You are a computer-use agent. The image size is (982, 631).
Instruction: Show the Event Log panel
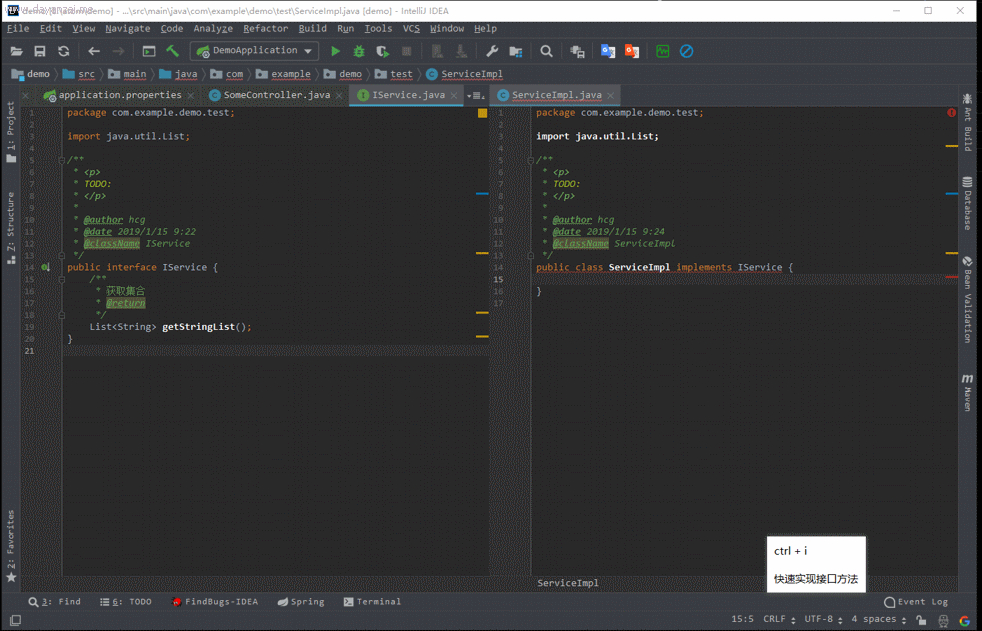pos(916,602)
